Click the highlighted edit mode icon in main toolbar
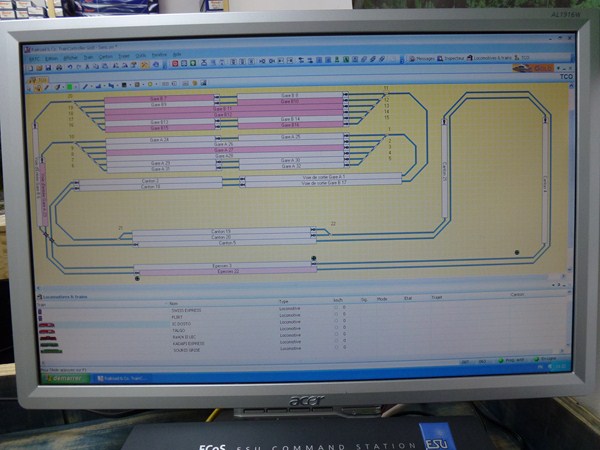 (145, 65)
